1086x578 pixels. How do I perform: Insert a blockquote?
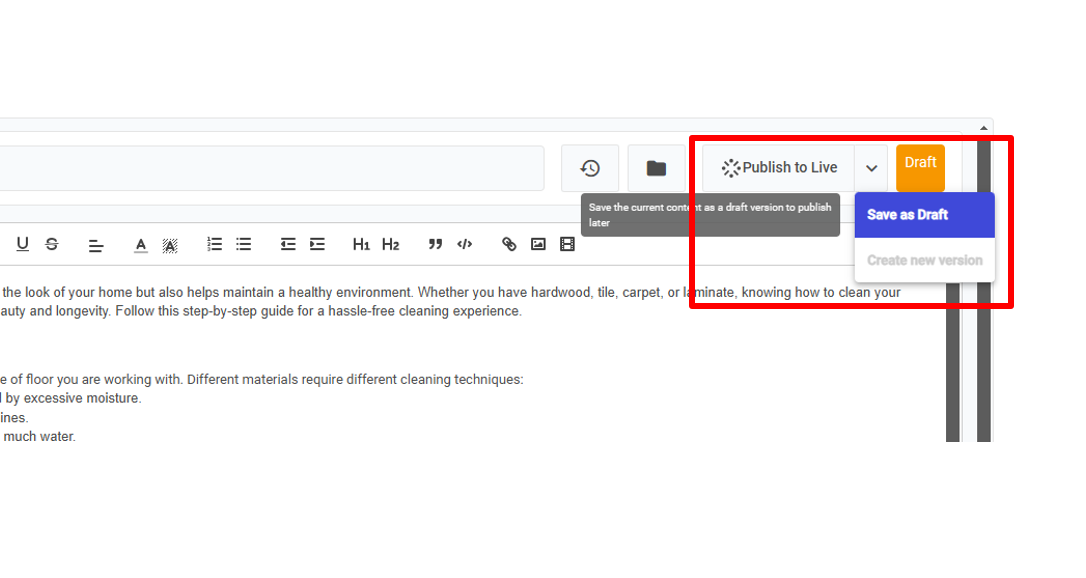pyautogui.click(x=435, y=244)
